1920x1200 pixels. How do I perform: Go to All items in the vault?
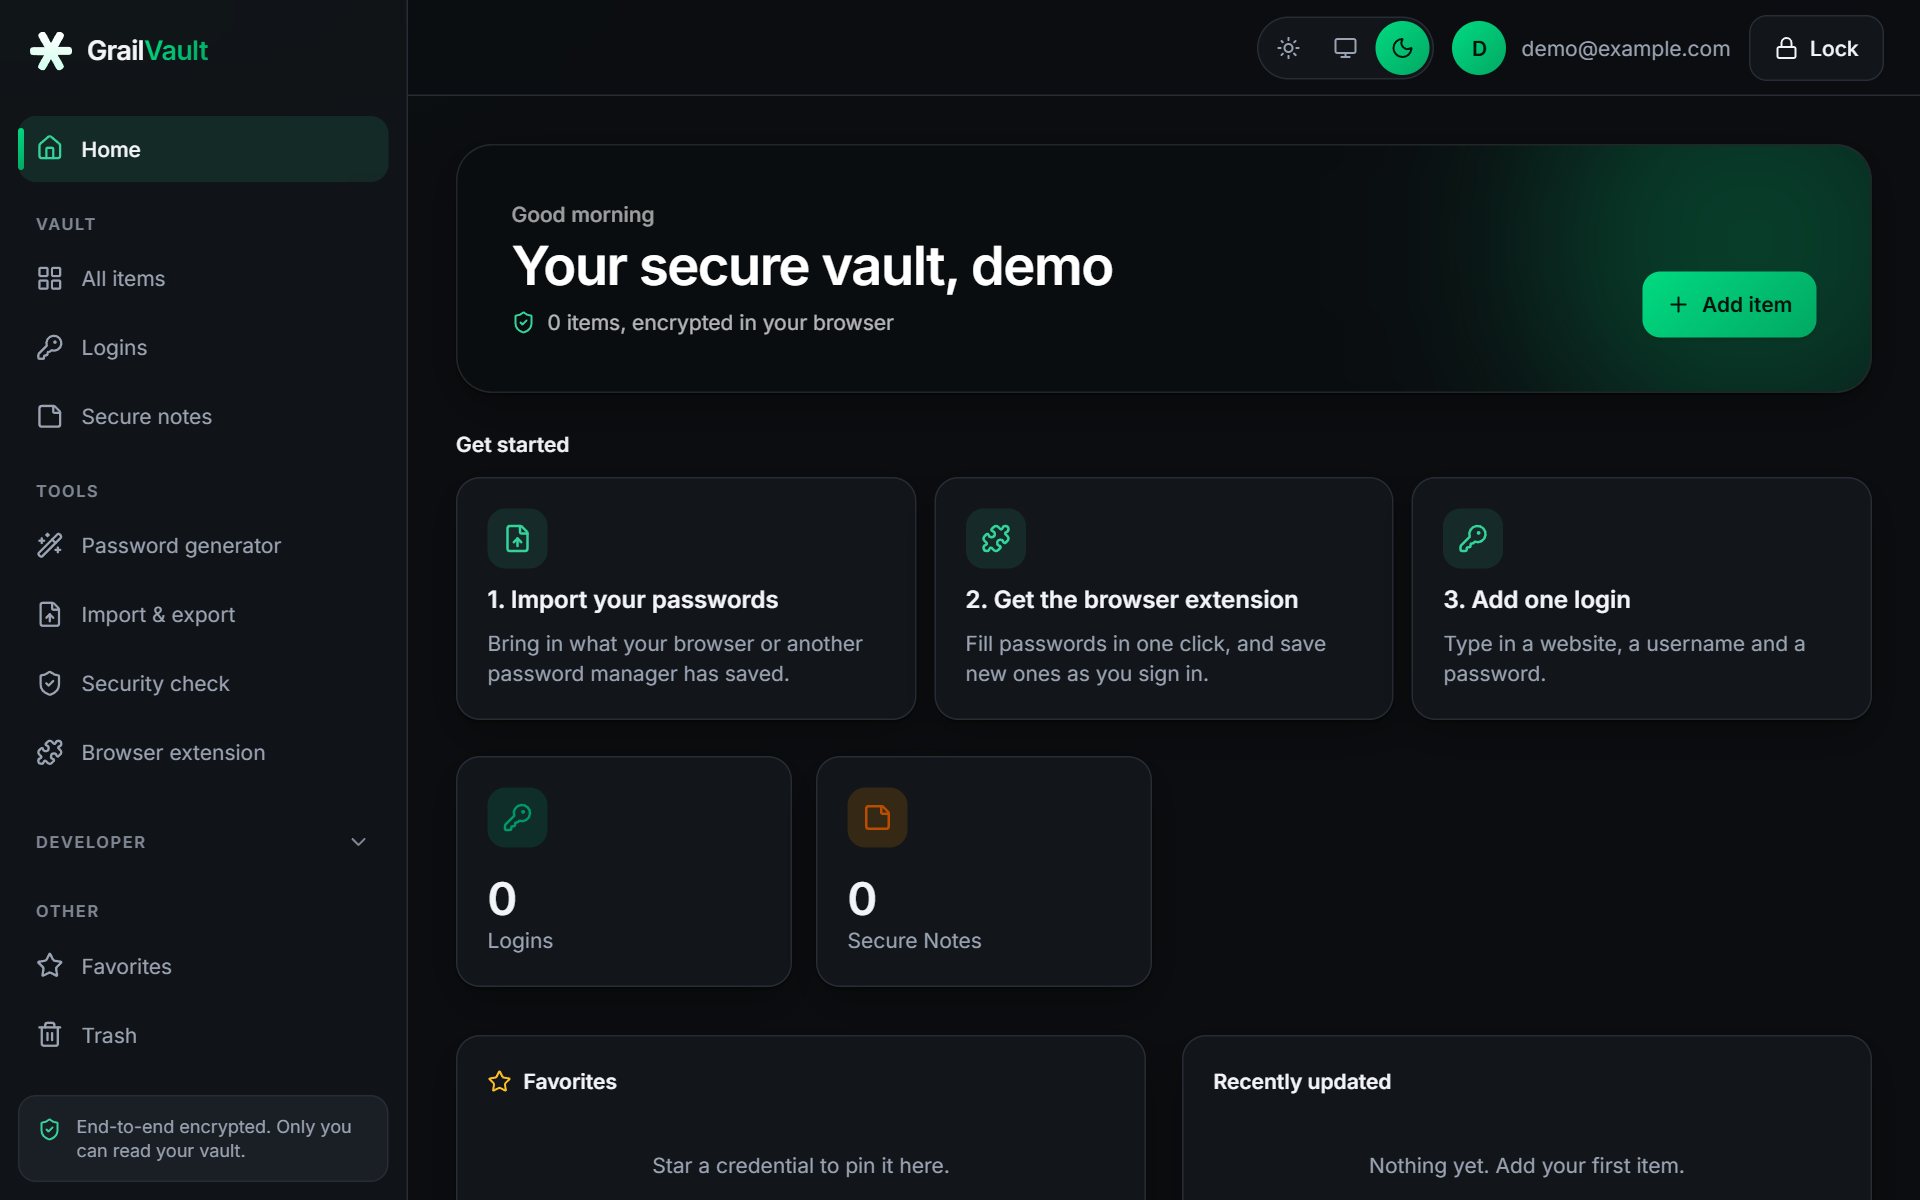click(203, 278)
